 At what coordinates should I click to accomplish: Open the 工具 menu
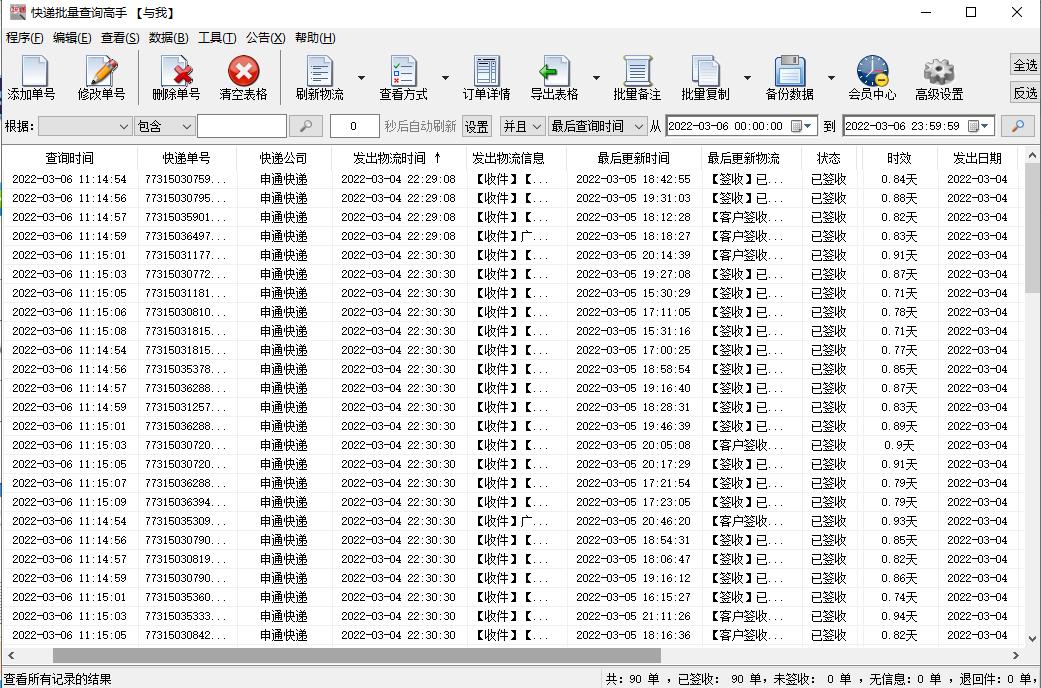(x=216, y=37)
